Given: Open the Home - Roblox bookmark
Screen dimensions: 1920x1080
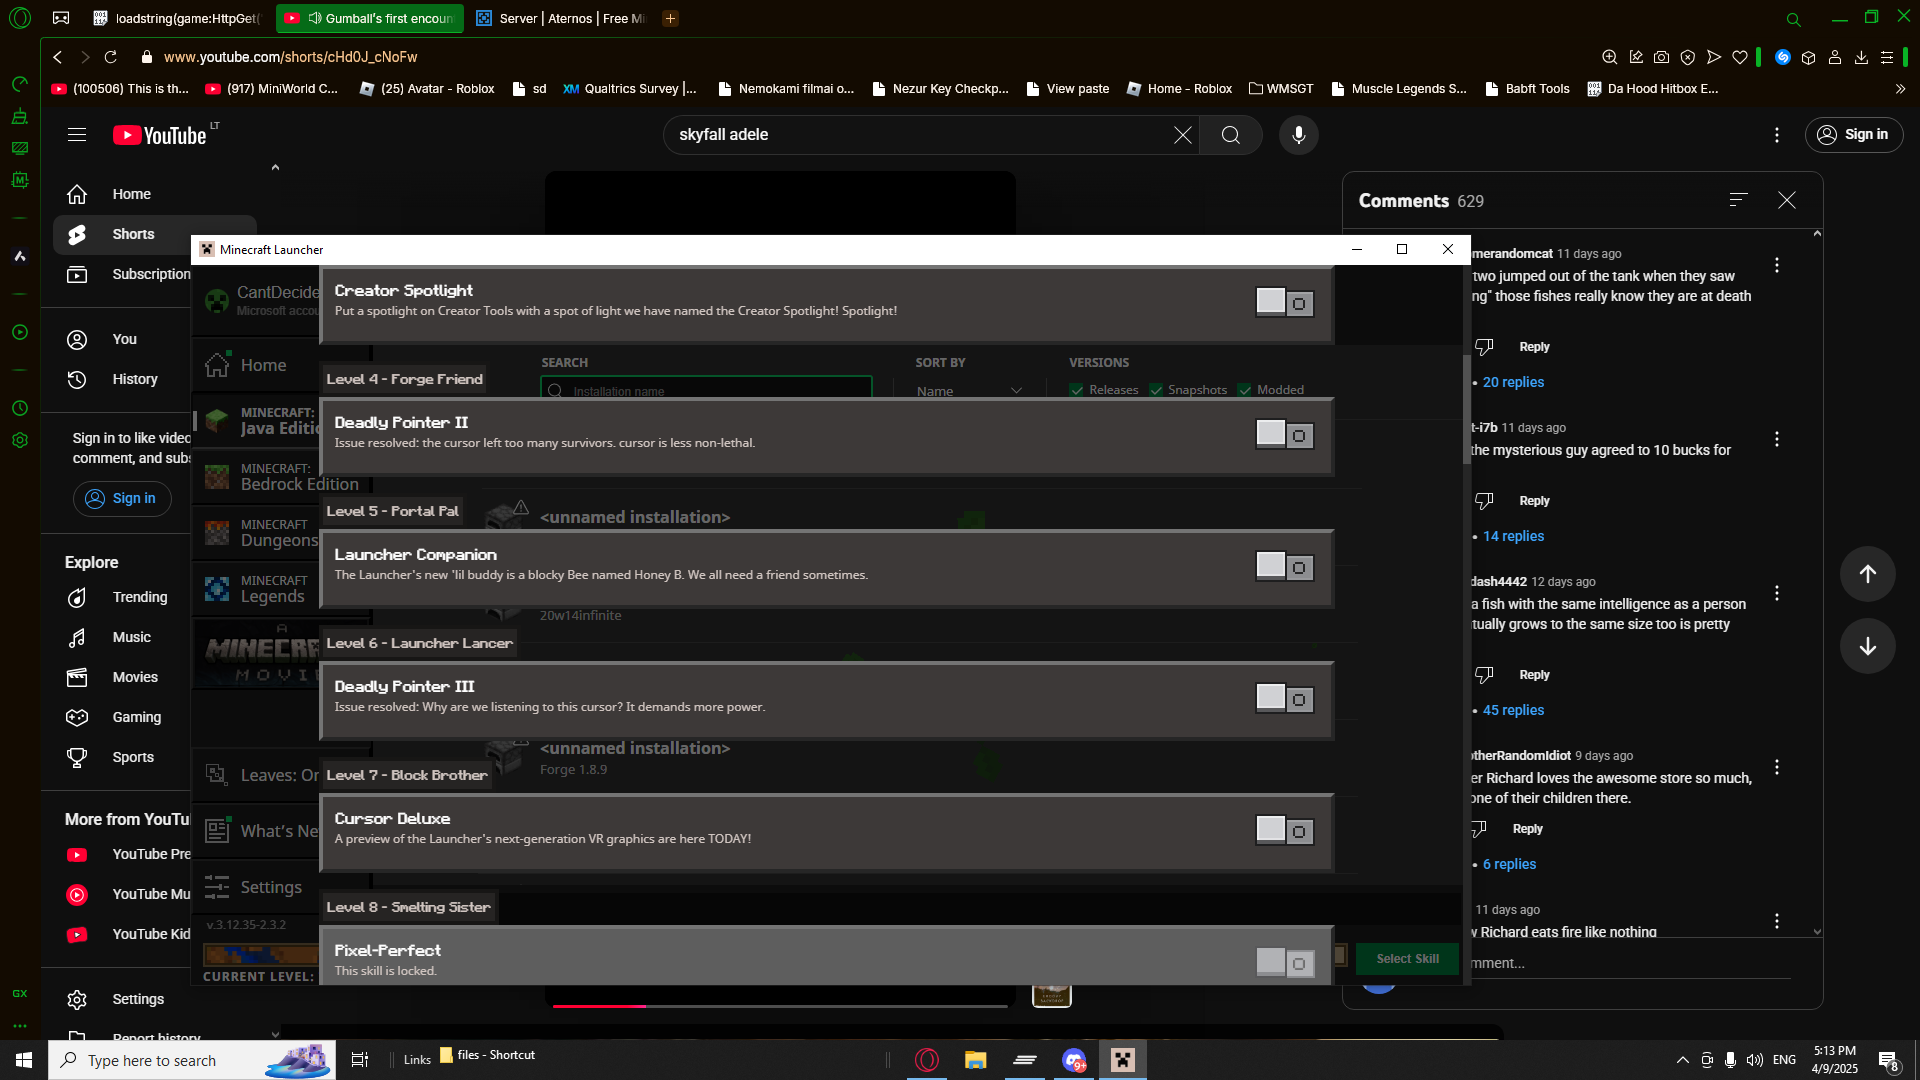Looking at the screenshot, I should coord(1180,89).
